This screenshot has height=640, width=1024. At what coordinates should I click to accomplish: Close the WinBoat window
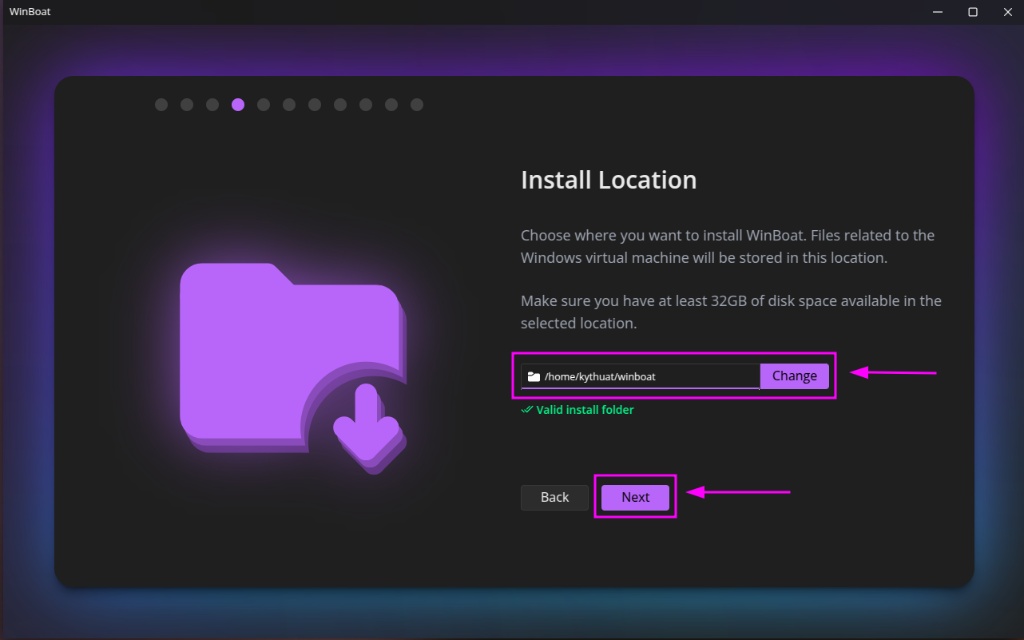[1007, 12]
